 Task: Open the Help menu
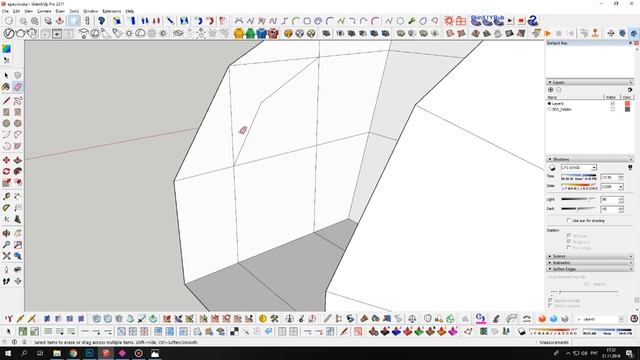[x=130, y=11]
